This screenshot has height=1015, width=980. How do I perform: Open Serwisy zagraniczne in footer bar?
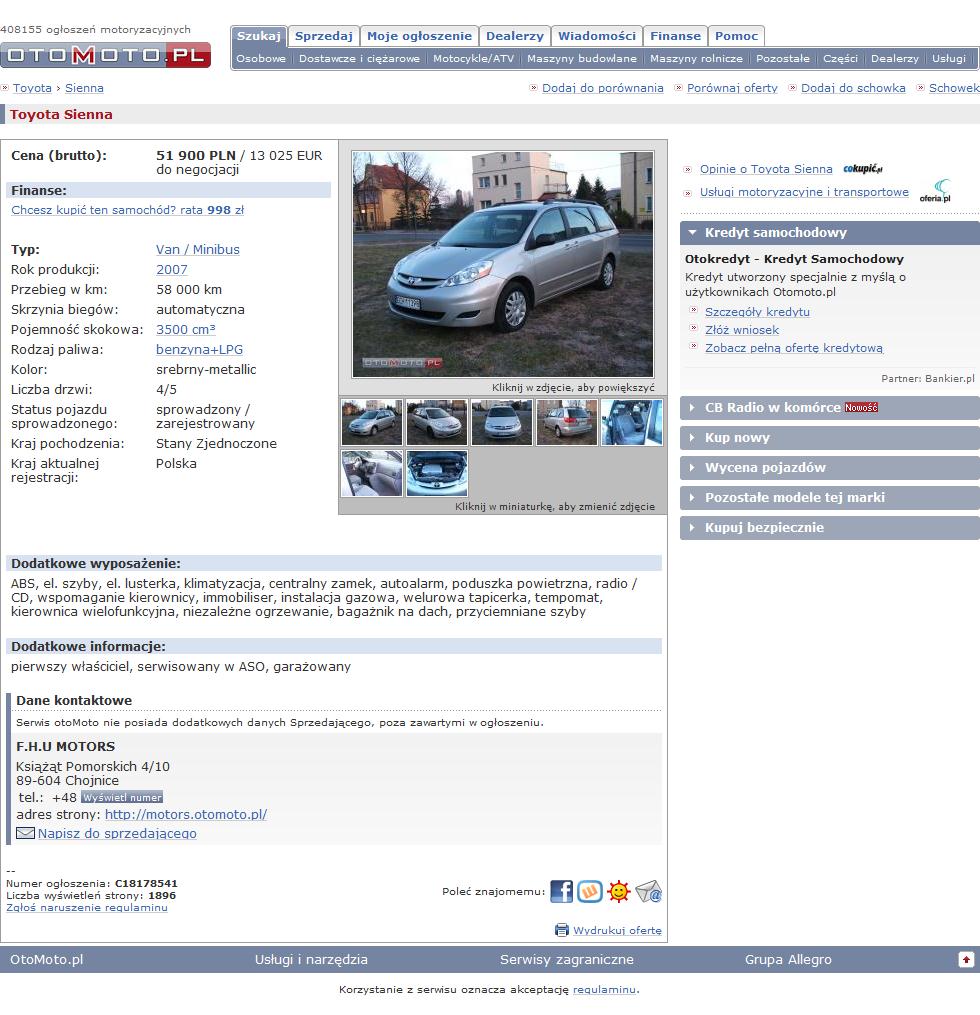point(566,959)
